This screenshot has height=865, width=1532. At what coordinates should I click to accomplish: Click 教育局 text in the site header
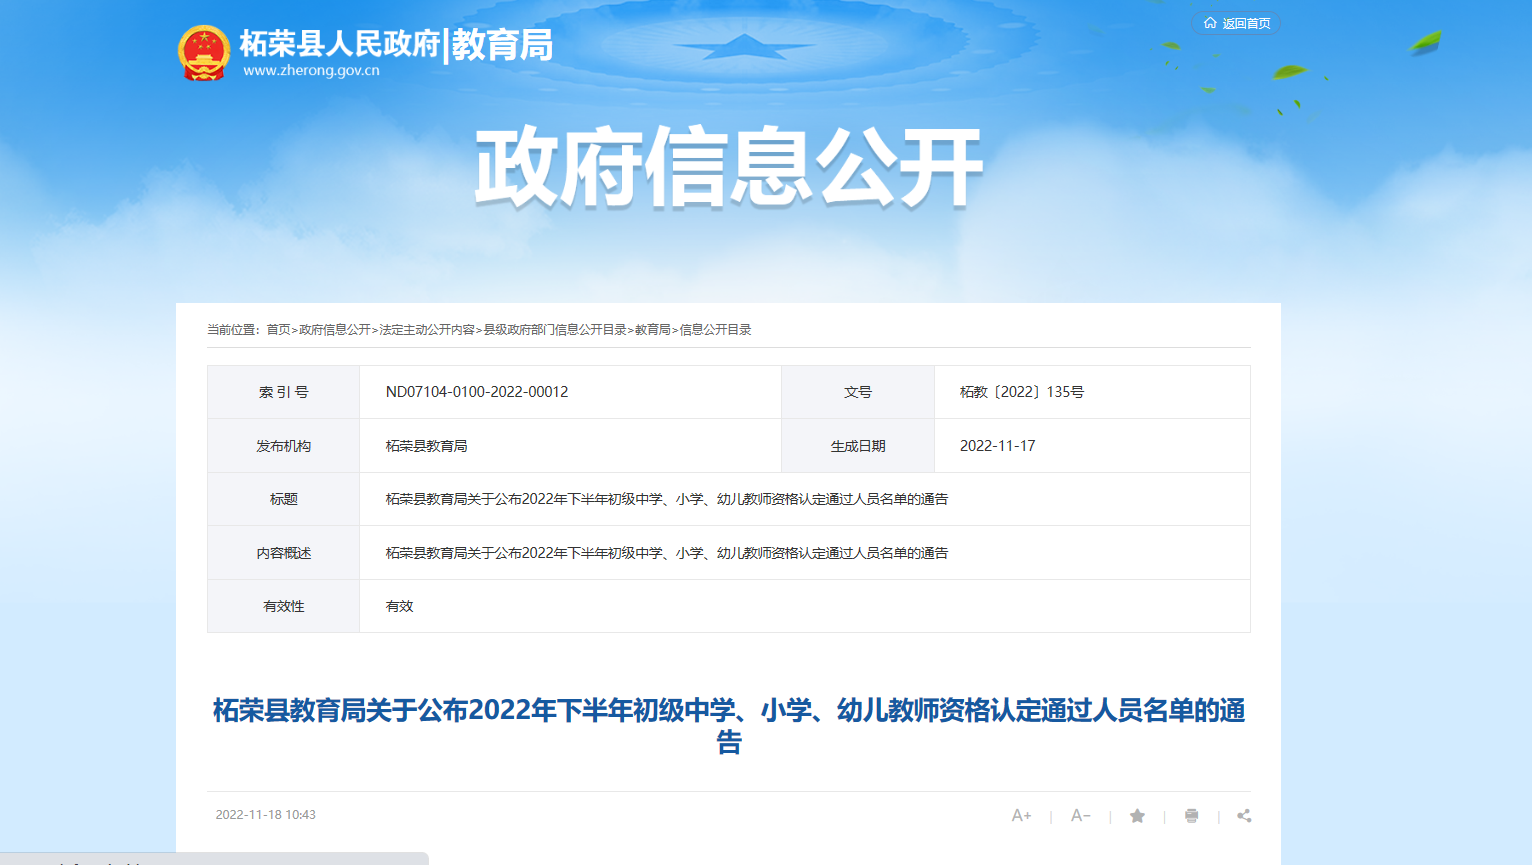[502, 44]
